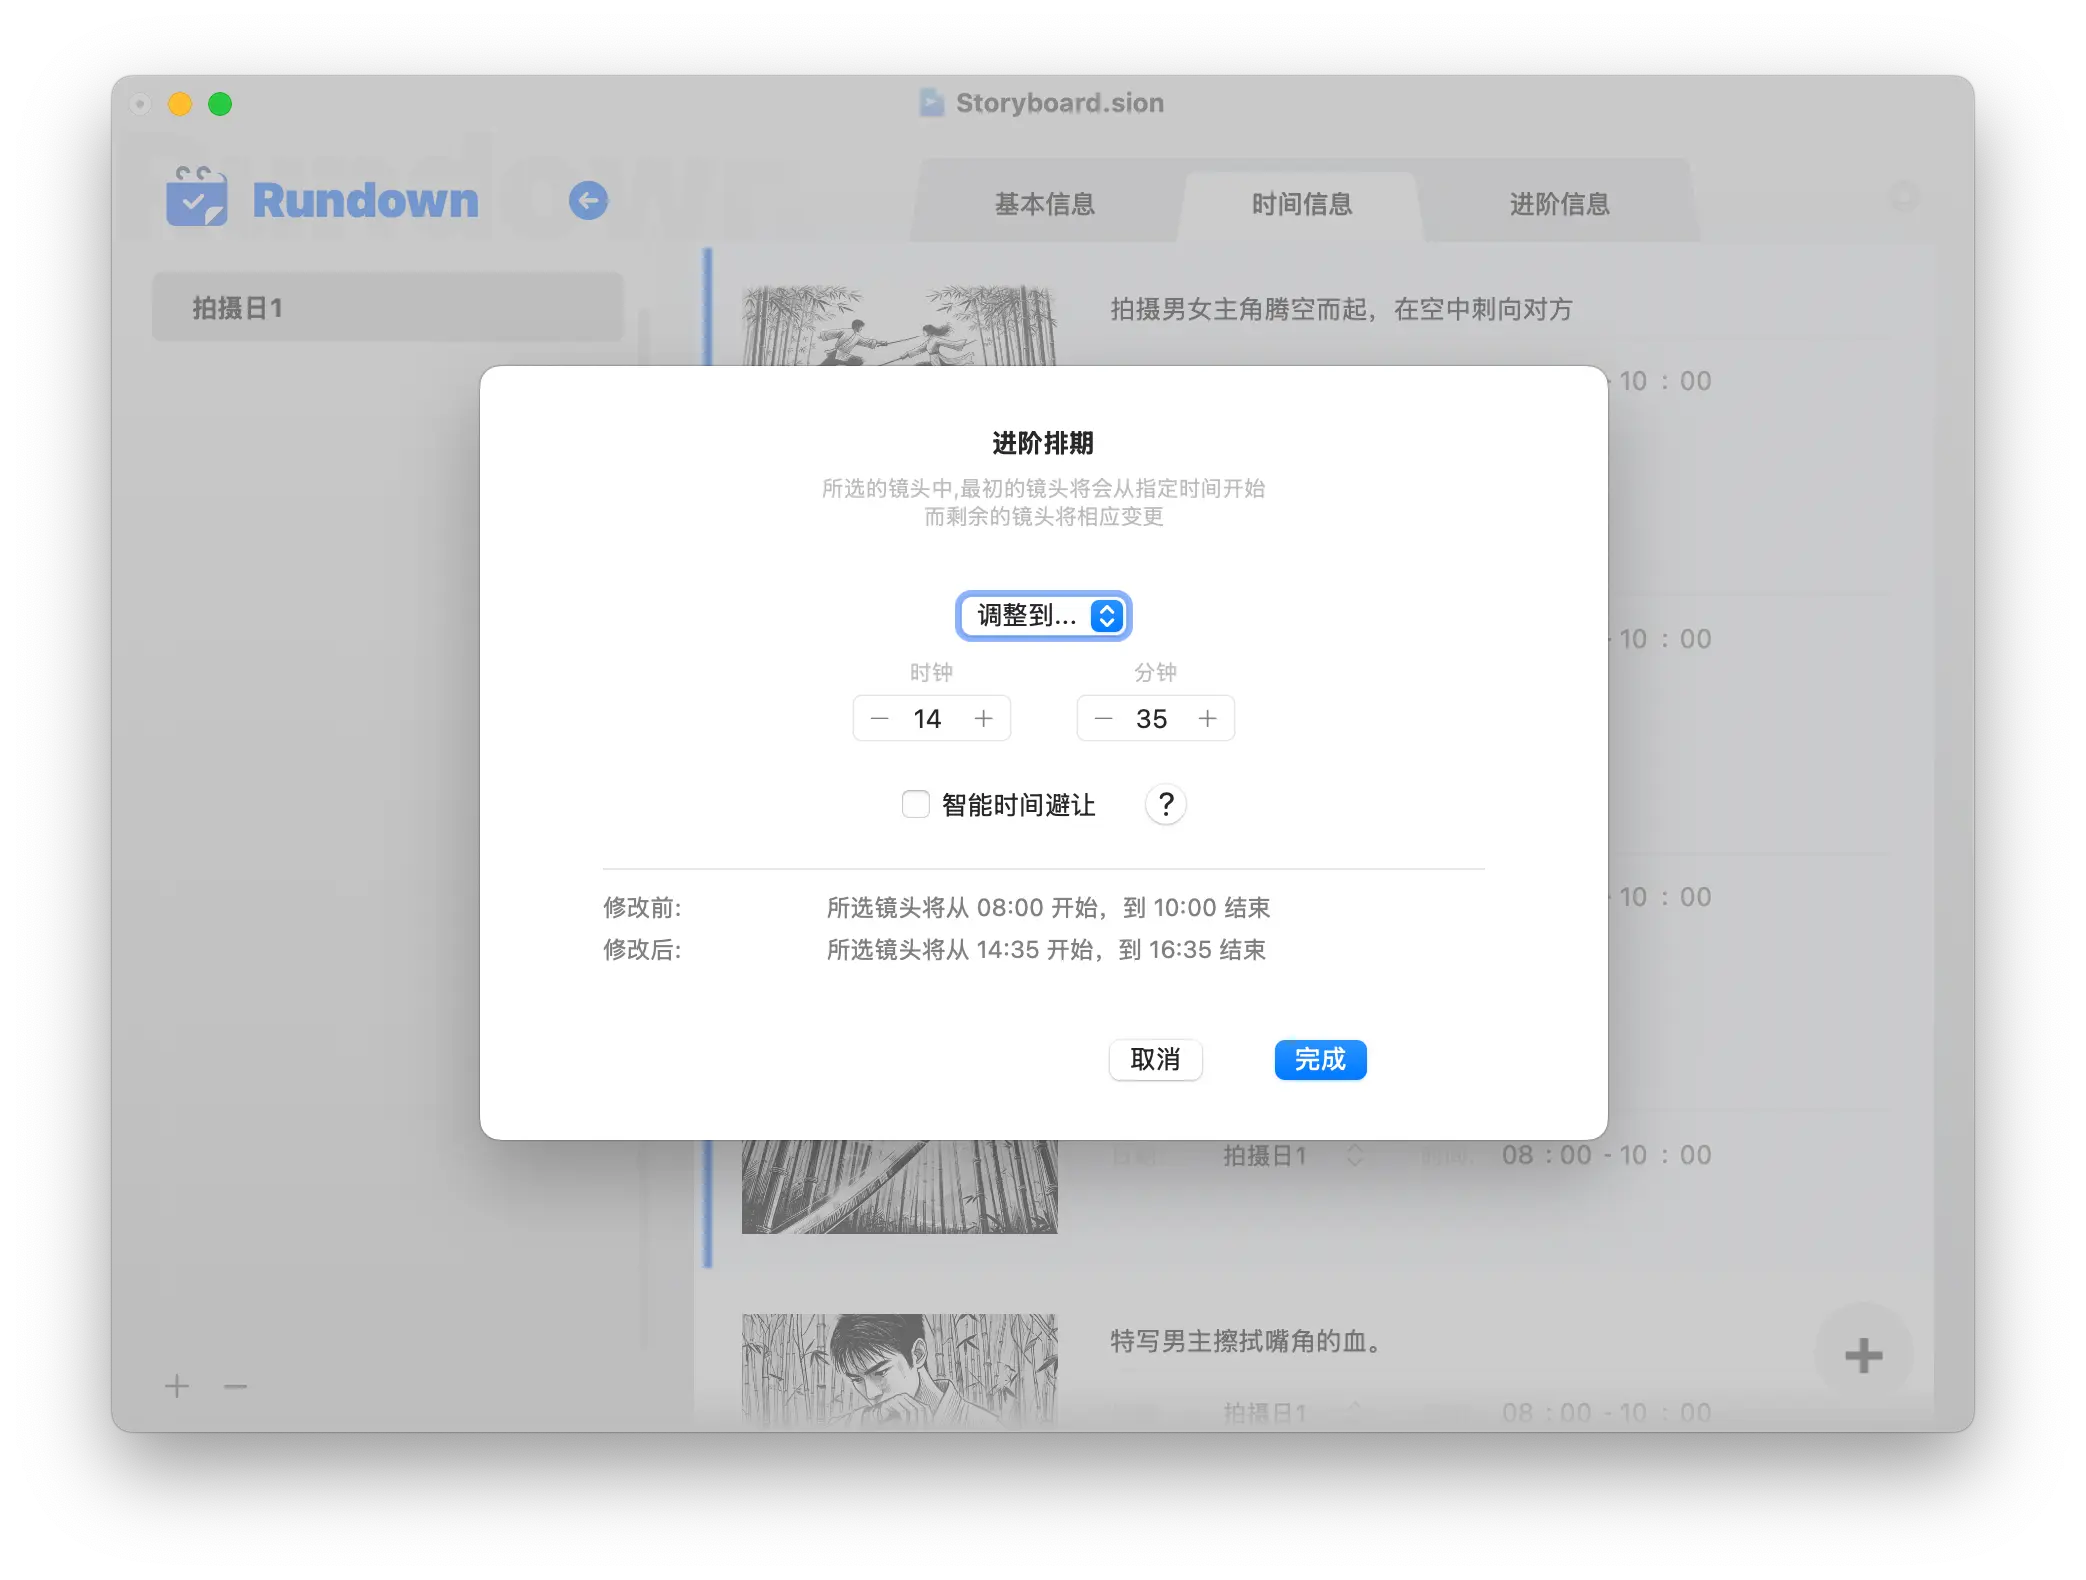2086x1580 pixels.
Task: Open the shooting day selector in the shot row
Action: pyautogui.click(x=1357, y=1155)
